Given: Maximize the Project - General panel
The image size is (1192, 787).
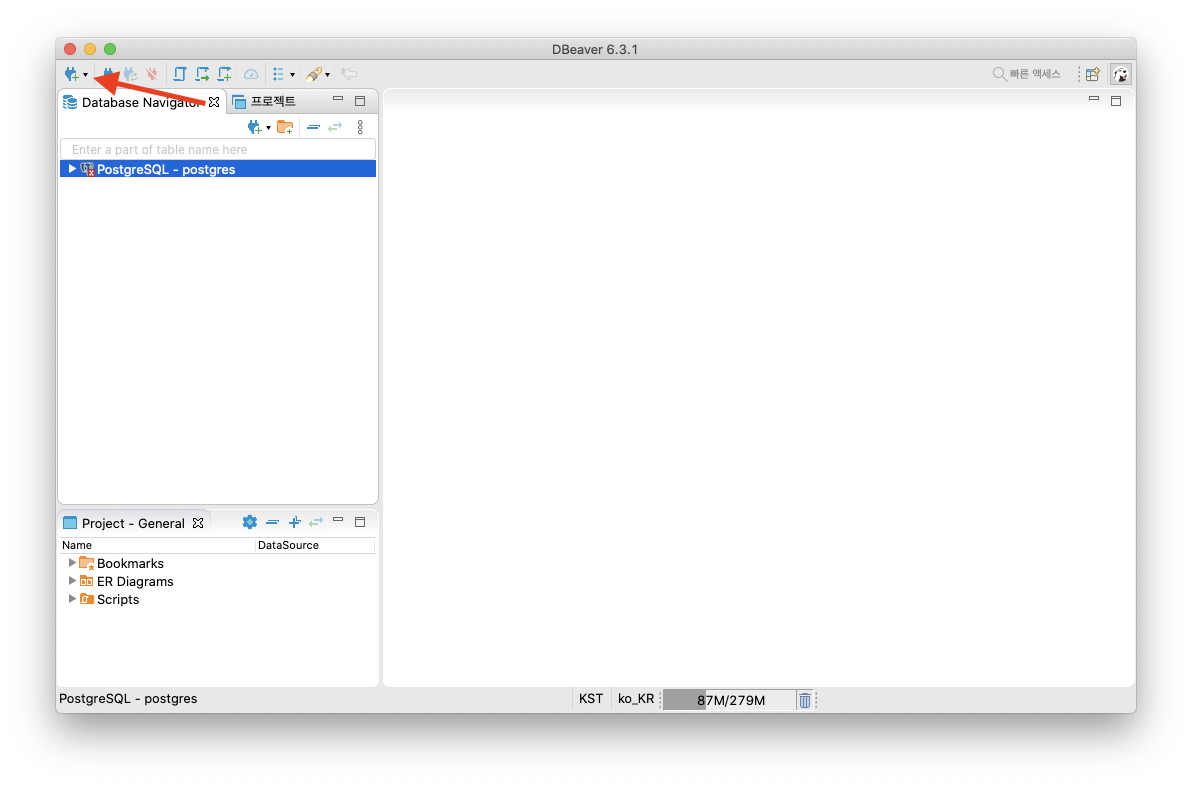Looking at the screenshot, I should tap(360, 522).
